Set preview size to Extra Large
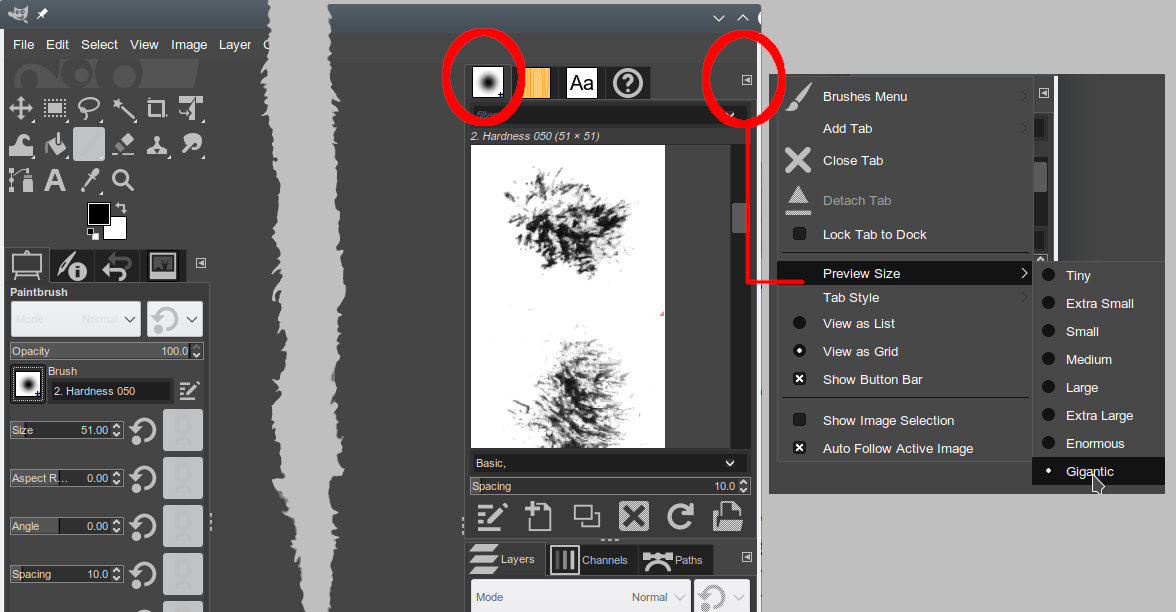1176x612 pixels. [1099, 416]
